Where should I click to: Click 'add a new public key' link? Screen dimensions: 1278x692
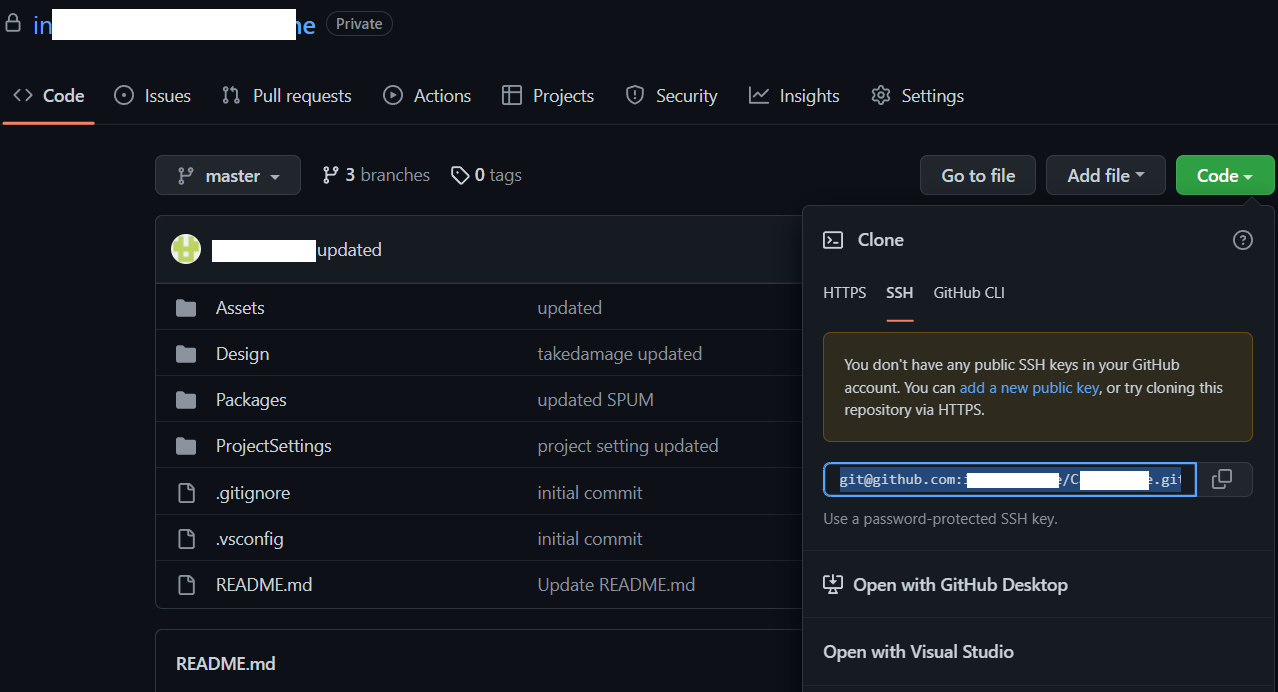click(1029, 388)
